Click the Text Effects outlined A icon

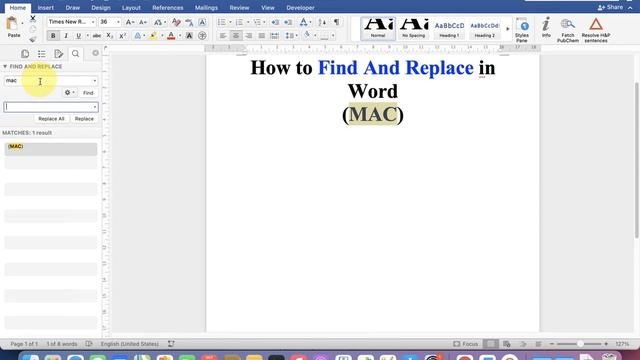pos(138,36)
